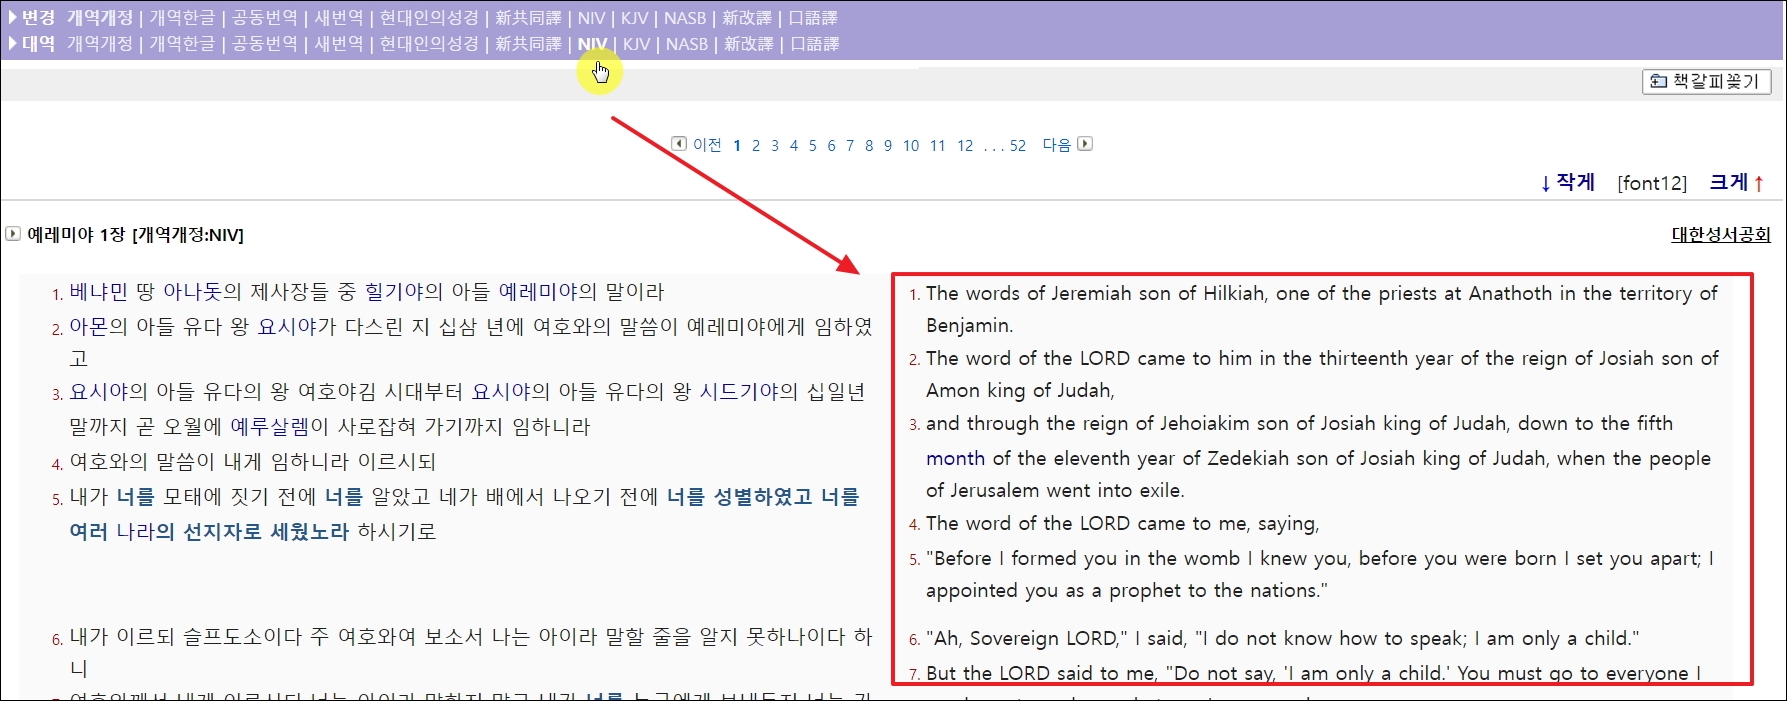
Task: Choose 새번역 in the 대역 row
Action: [339, 44]
